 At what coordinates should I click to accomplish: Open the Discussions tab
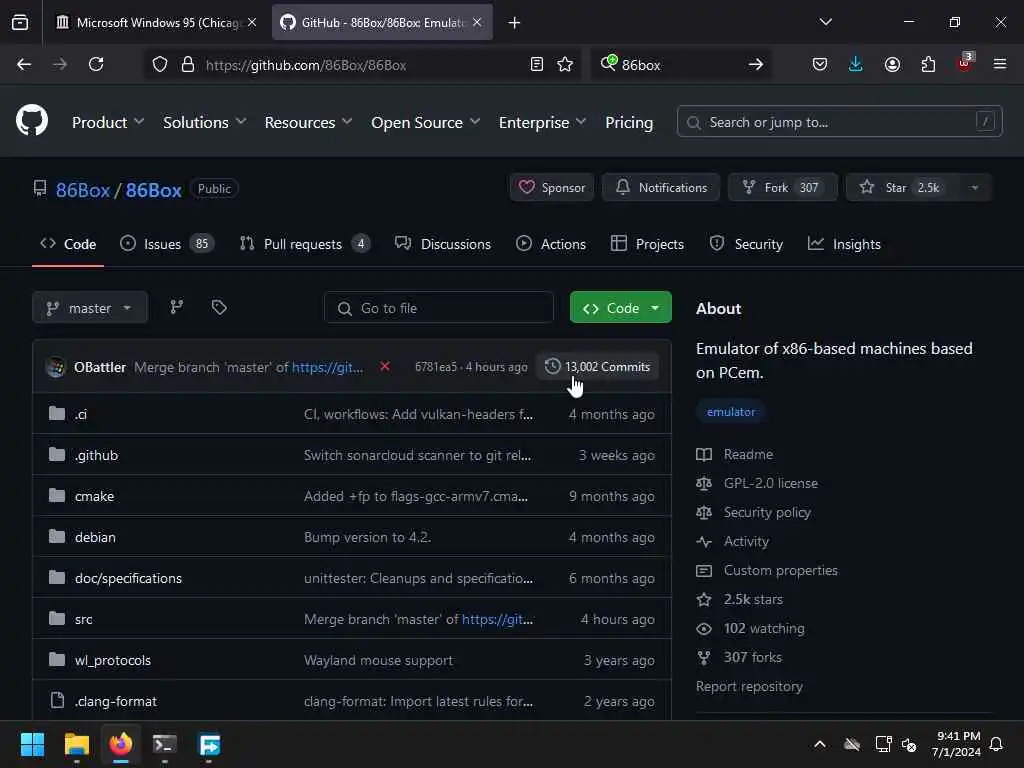coord(443,244)
